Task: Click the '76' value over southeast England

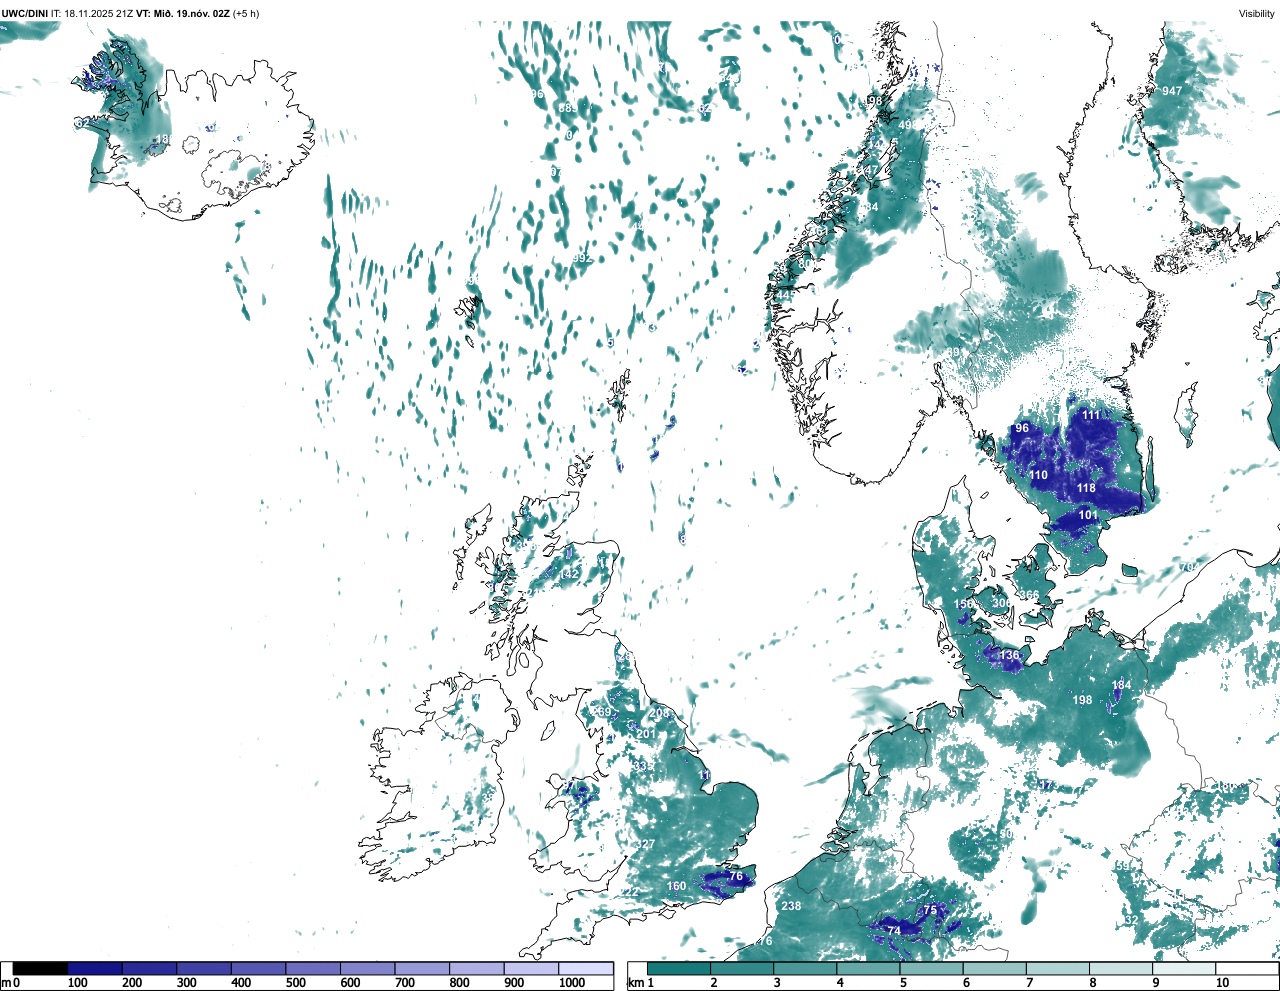Action: 737,877
